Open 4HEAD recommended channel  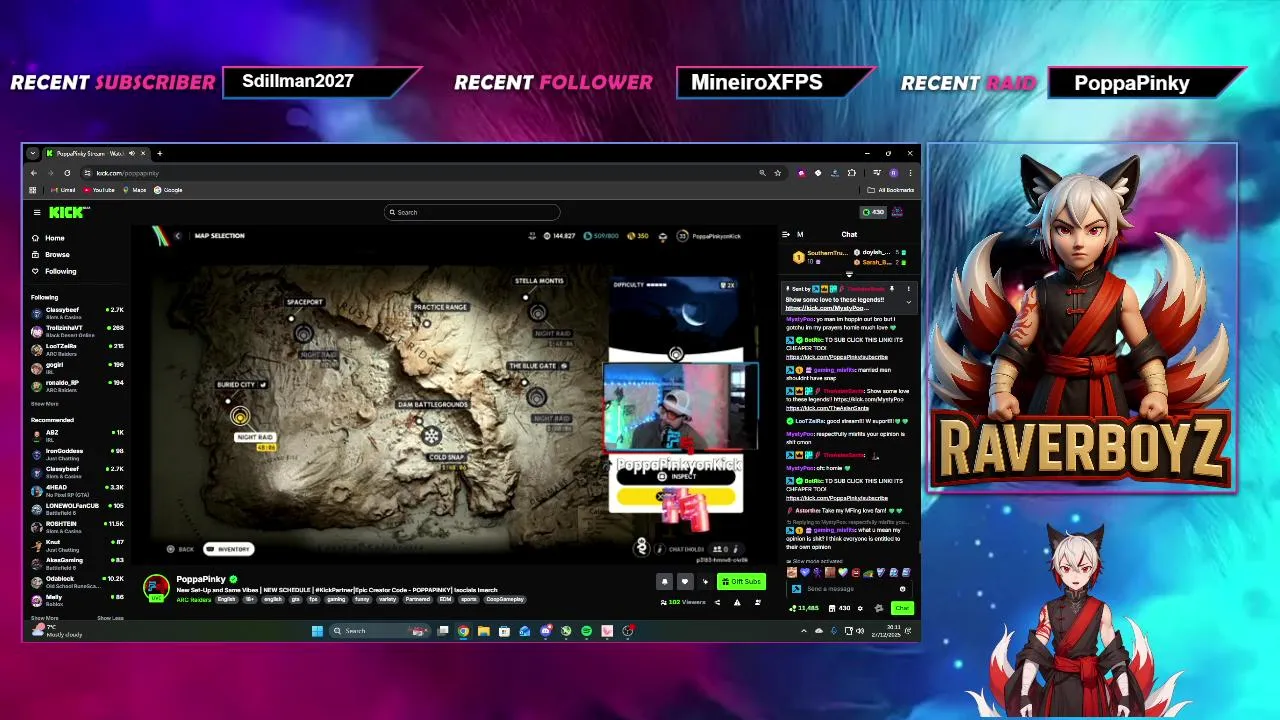tap(76, 490)
